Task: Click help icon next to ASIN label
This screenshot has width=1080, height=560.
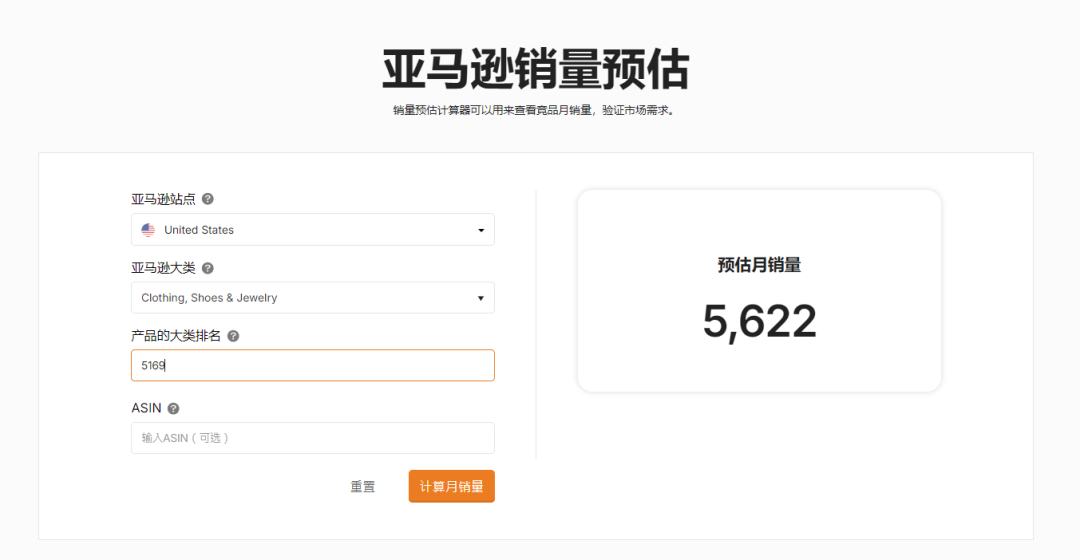Action: [174, 408]
